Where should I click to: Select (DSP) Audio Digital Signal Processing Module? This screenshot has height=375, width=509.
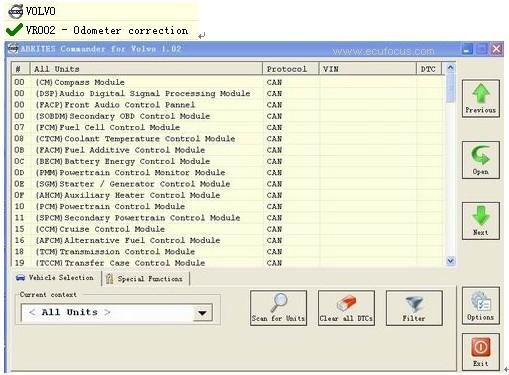point(228,93)
